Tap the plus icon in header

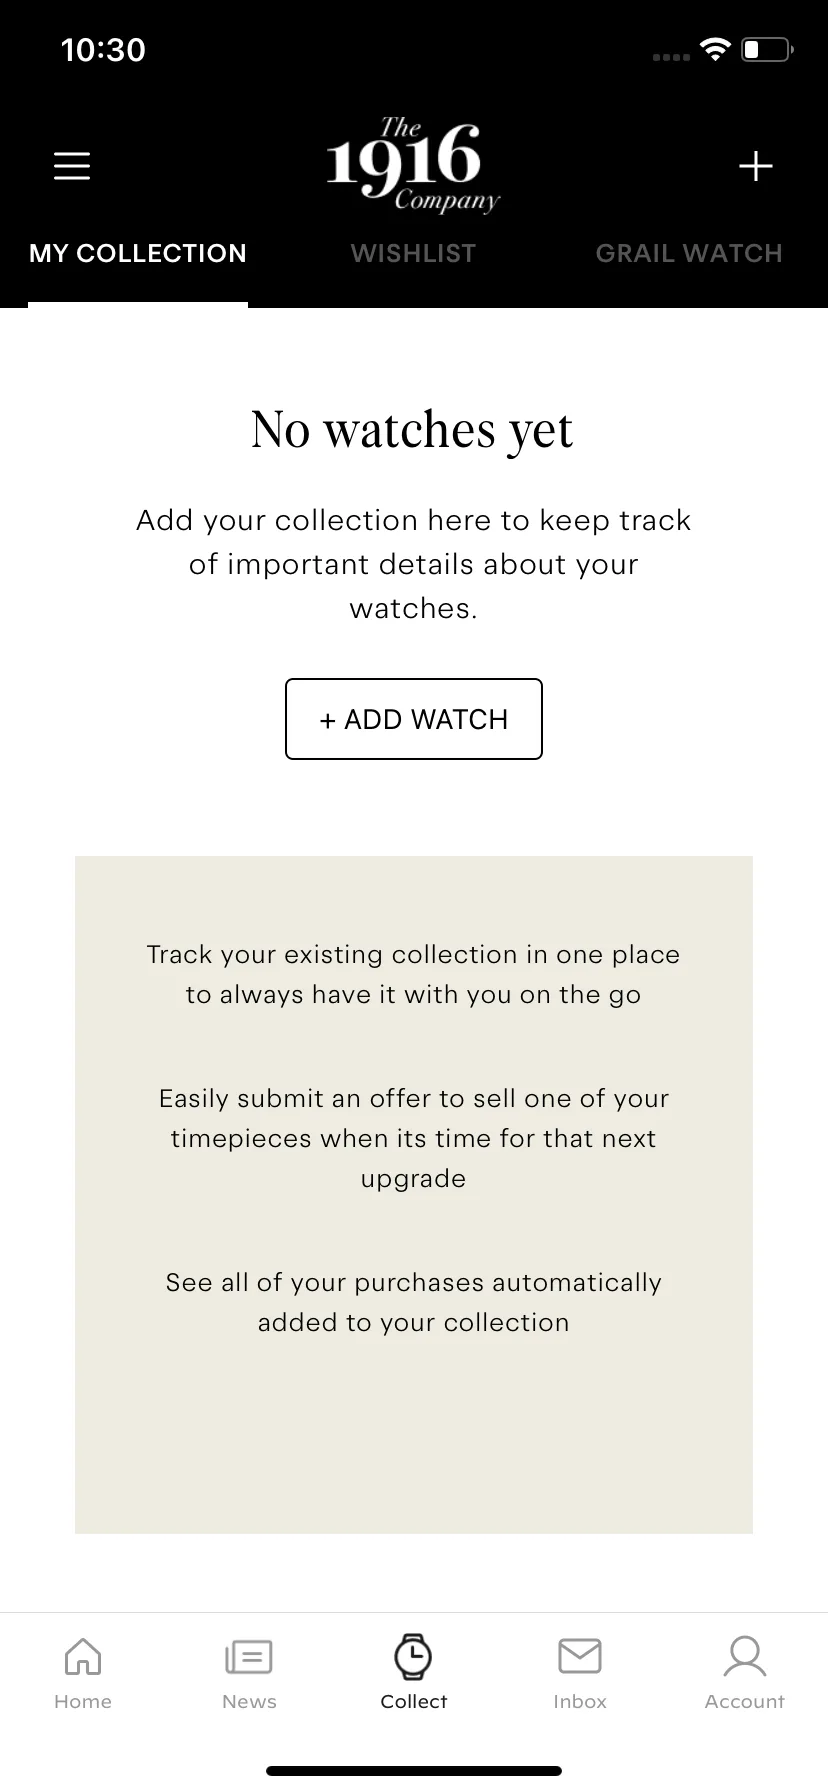point(755,166)
